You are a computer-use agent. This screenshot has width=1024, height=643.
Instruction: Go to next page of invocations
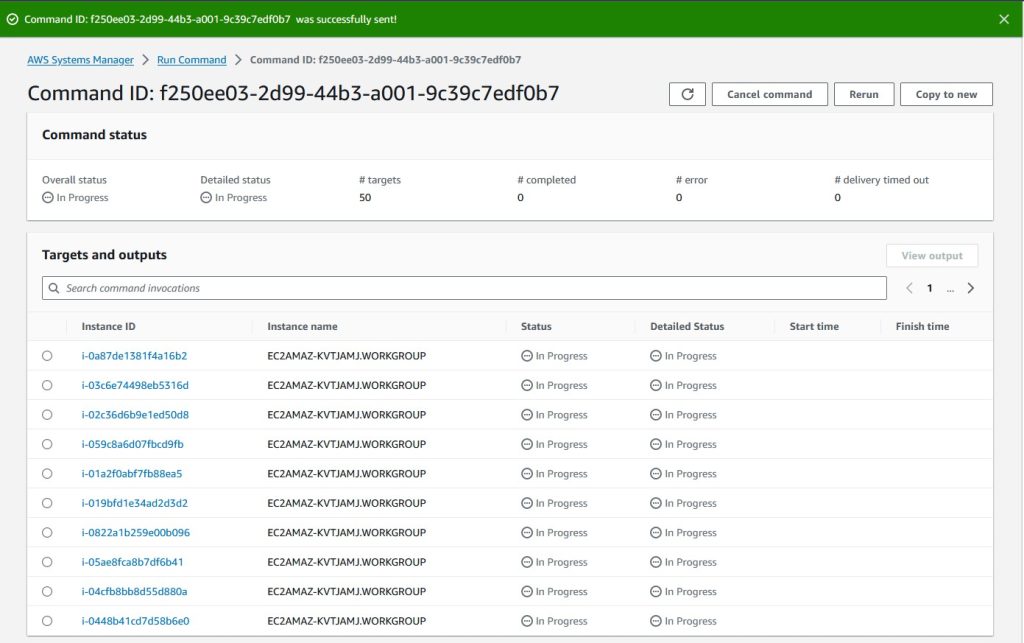970,288
